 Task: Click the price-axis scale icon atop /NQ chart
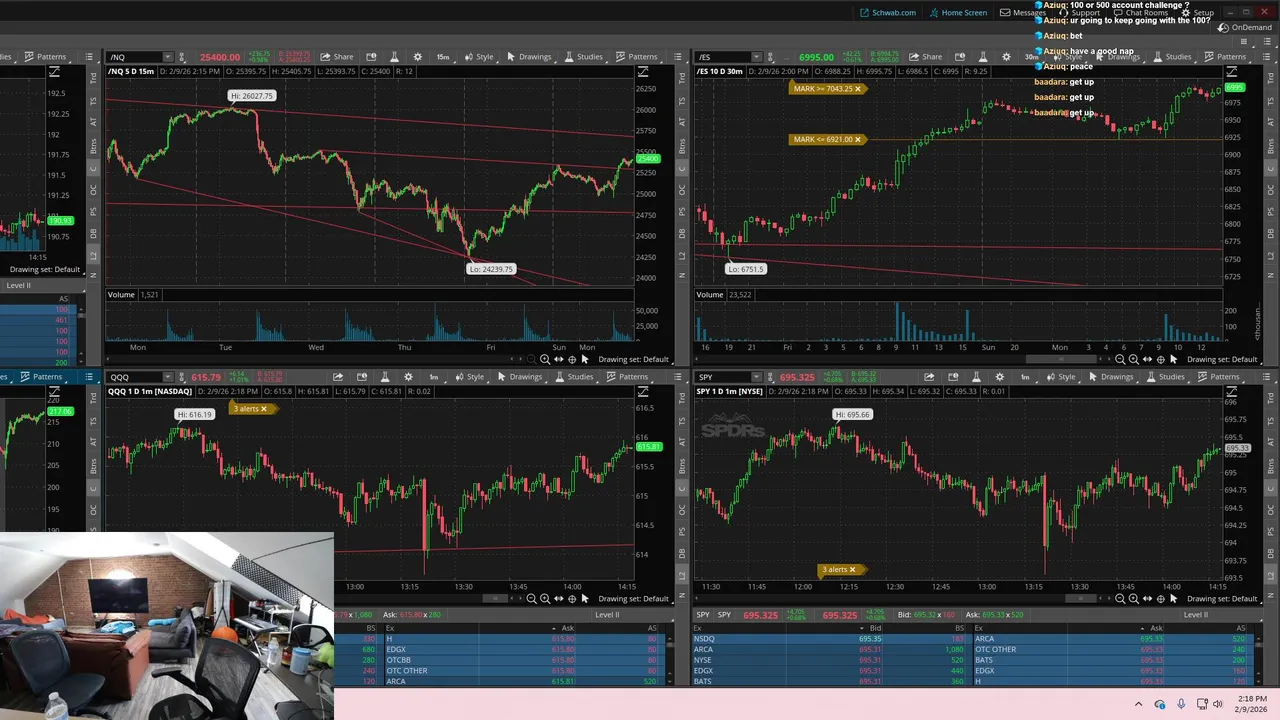pyautogui.click(x=643, y=72)
